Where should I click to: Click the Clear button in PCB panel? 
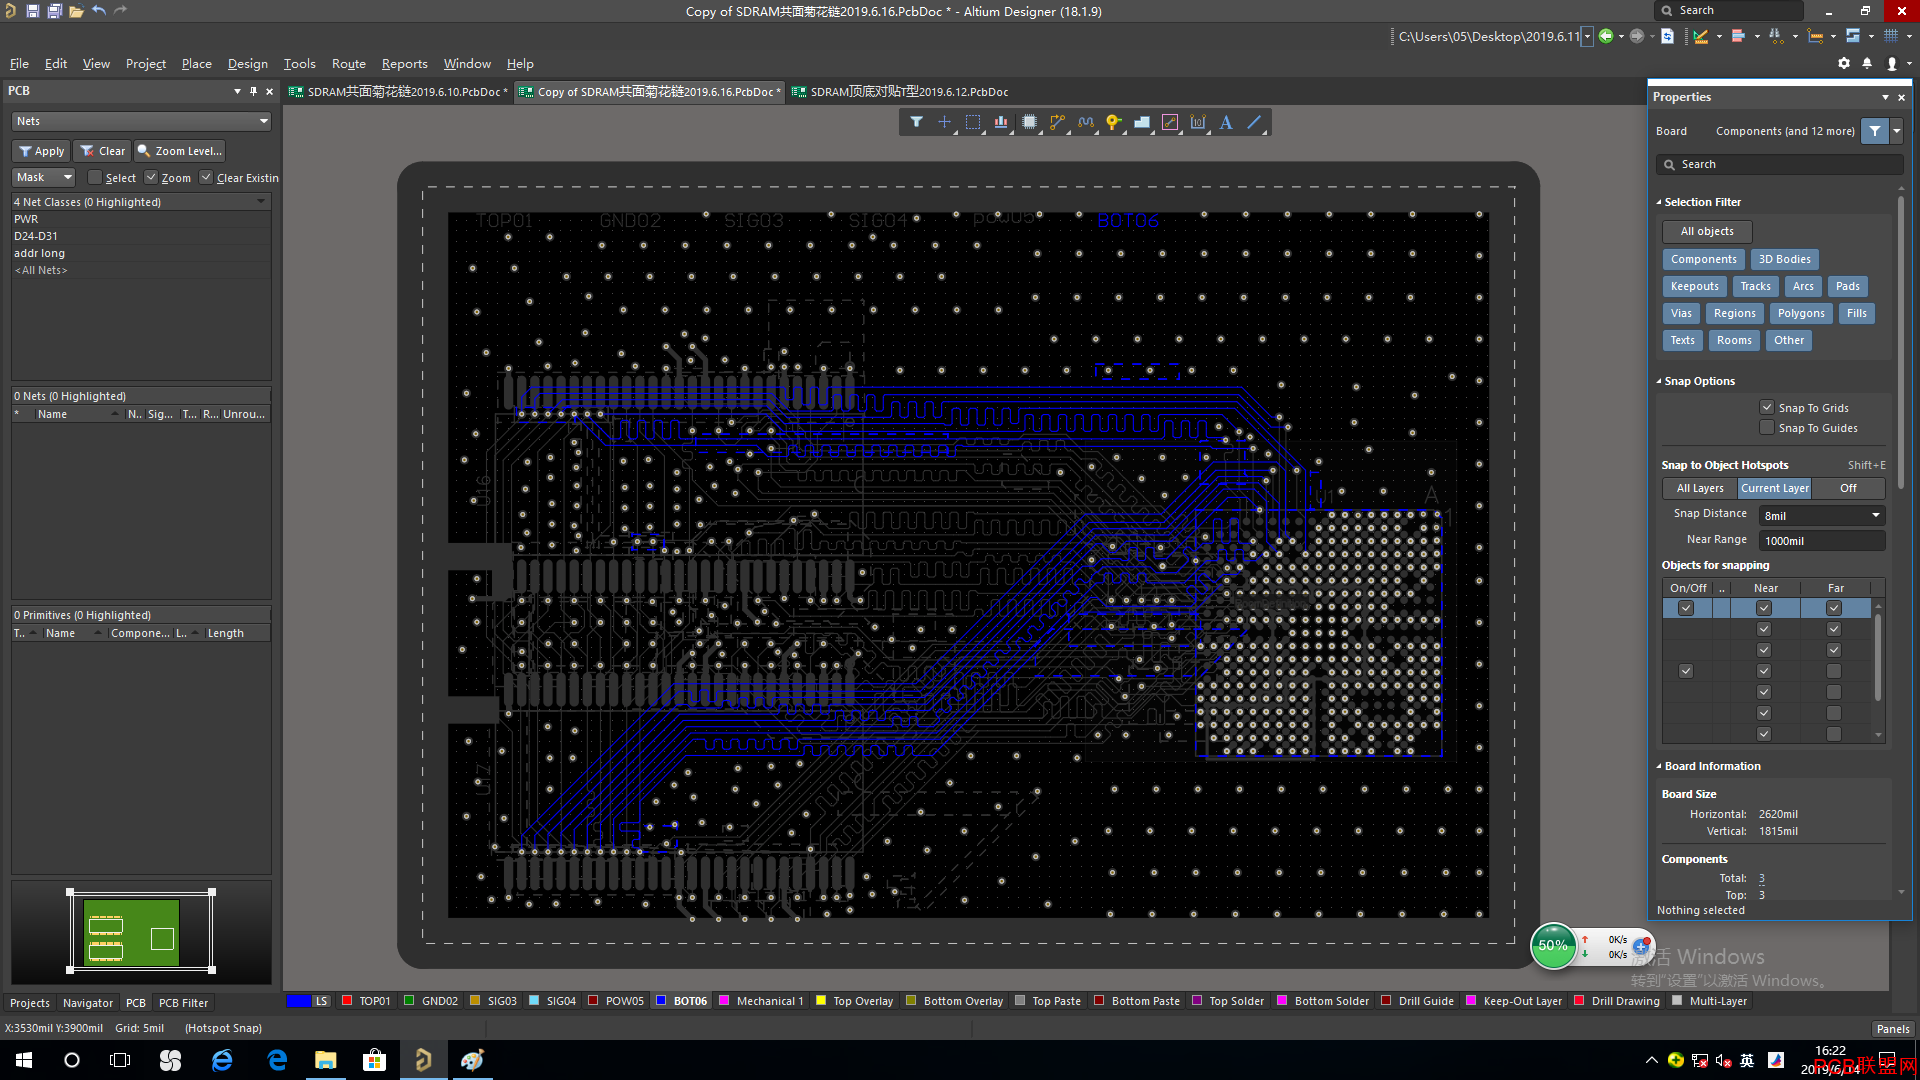coord(103,151)
